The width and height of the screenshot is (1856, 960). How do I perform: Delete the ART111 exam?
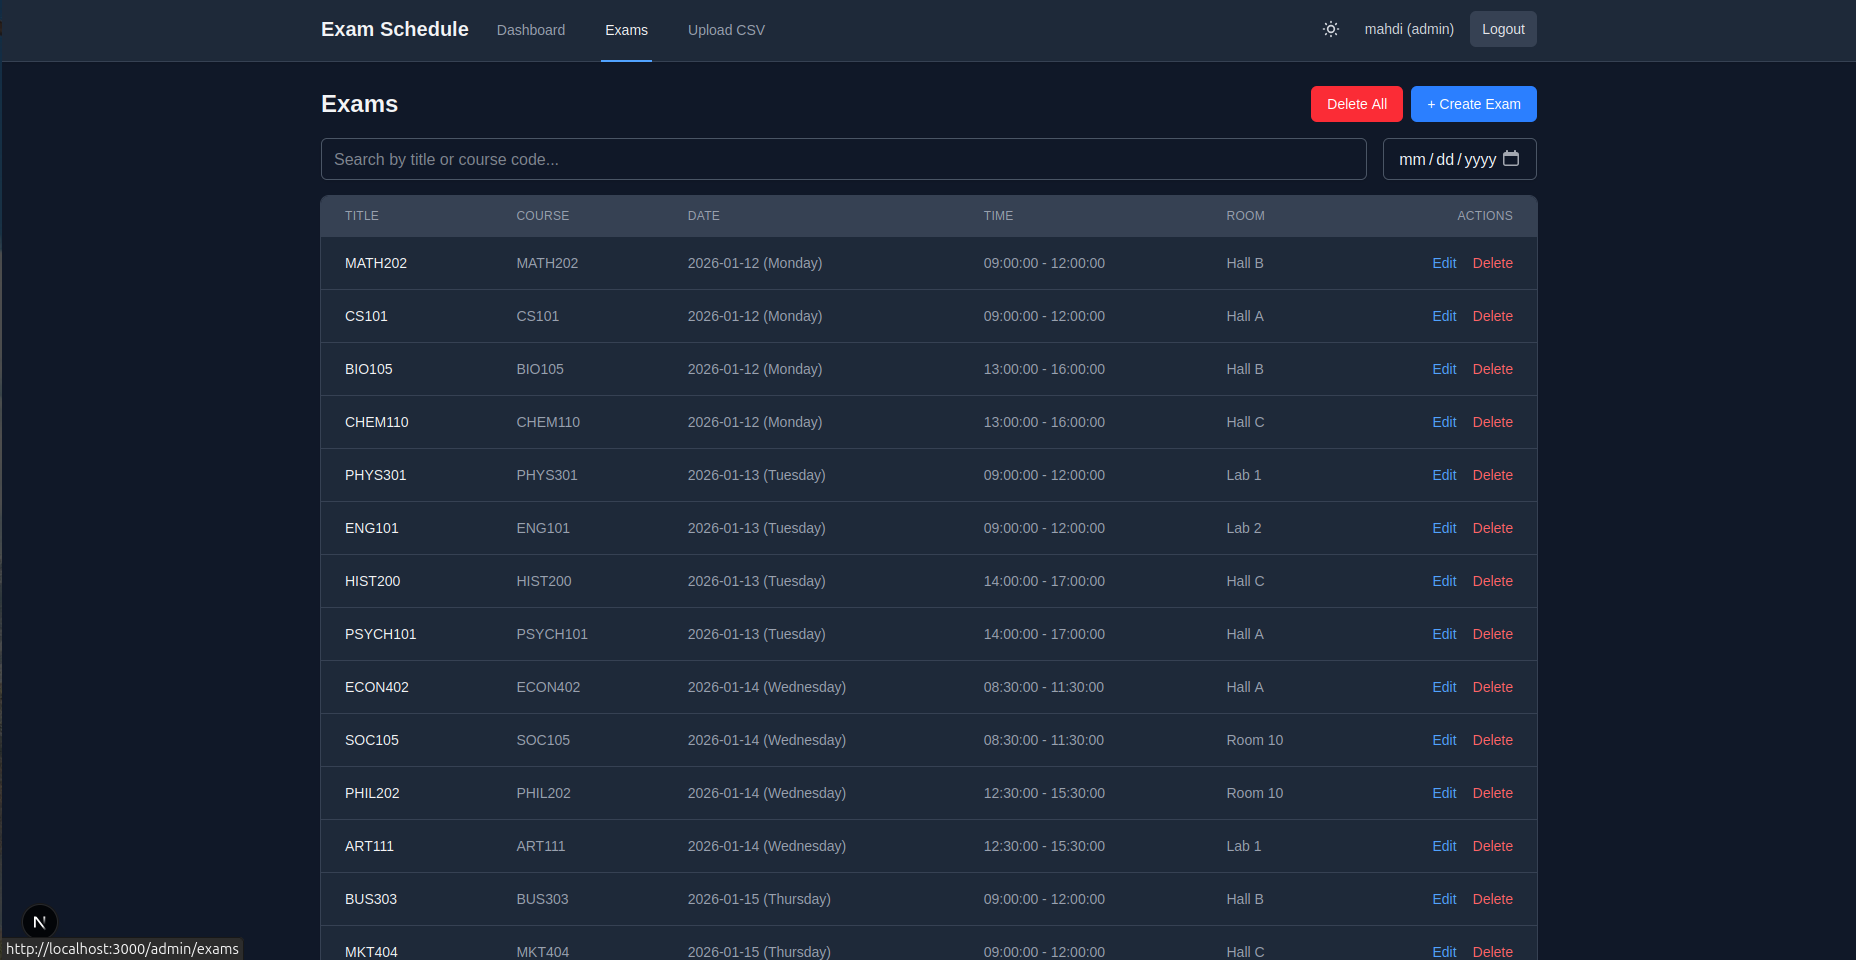point(1492,846)
